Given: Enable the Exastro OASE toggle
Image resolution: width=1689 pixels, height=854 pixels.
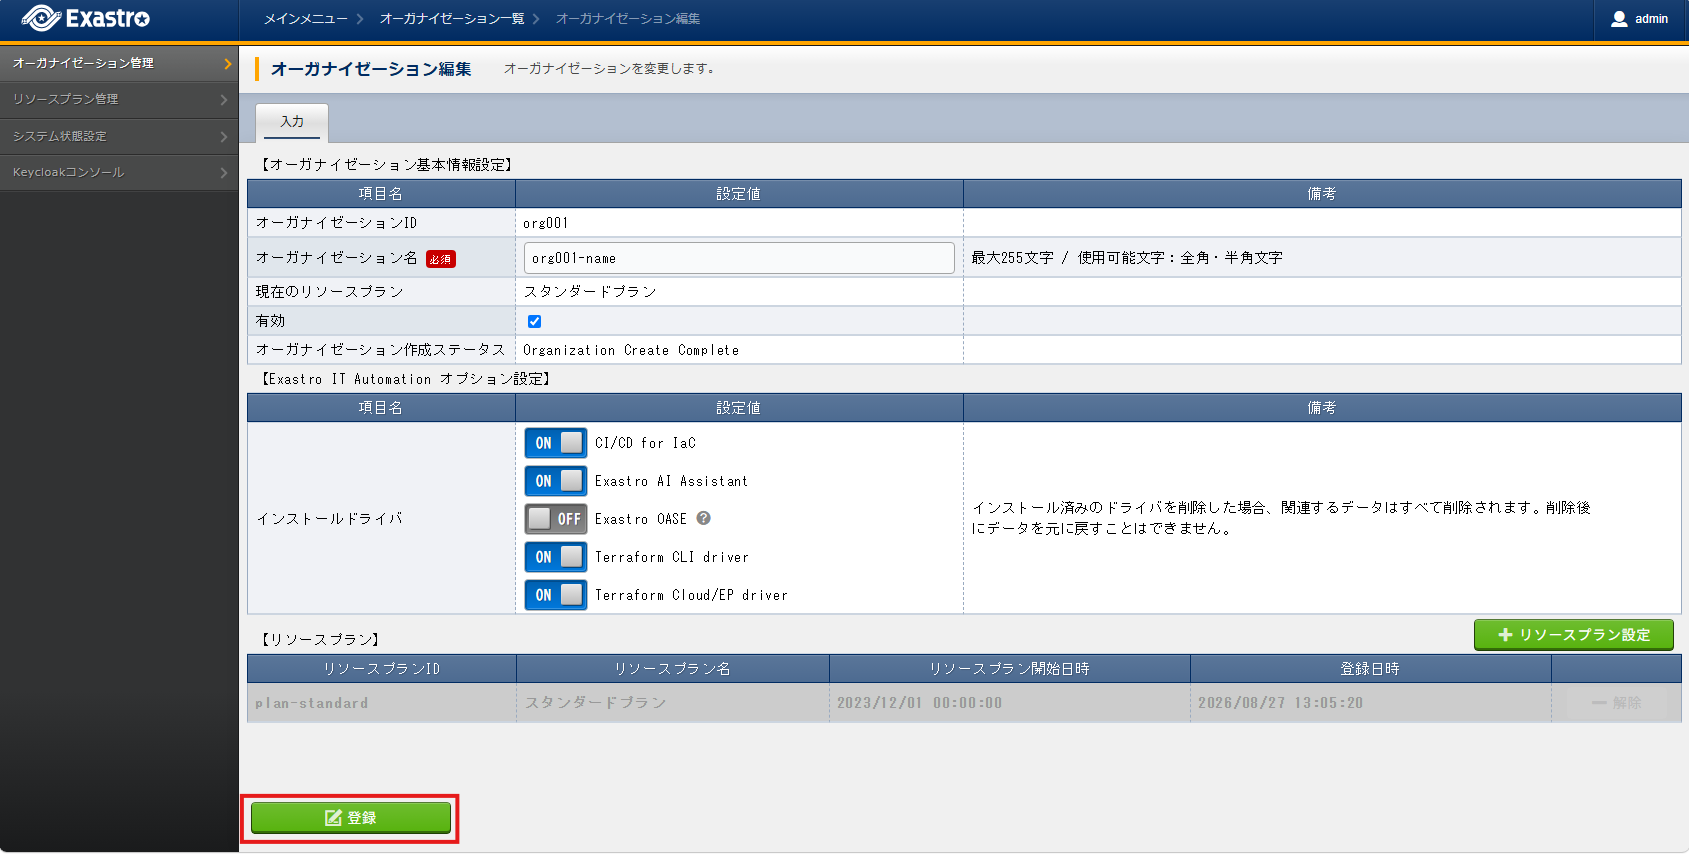Looking at the screenshot, I should 556,519.
